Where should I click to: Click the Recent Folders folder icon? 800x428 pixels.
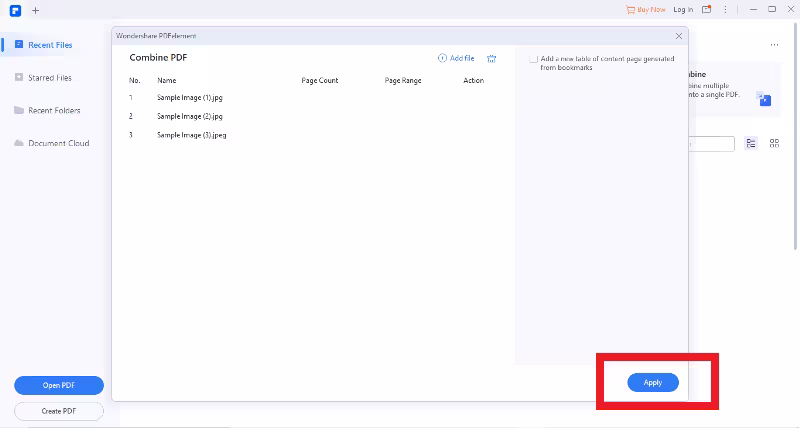coord(19,110)
